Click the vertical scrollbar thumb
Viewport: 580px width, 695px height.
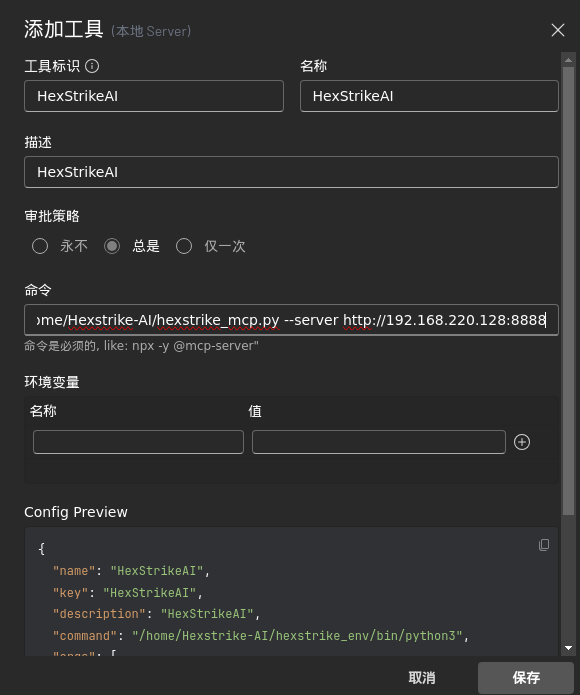(x=568, y=291)
